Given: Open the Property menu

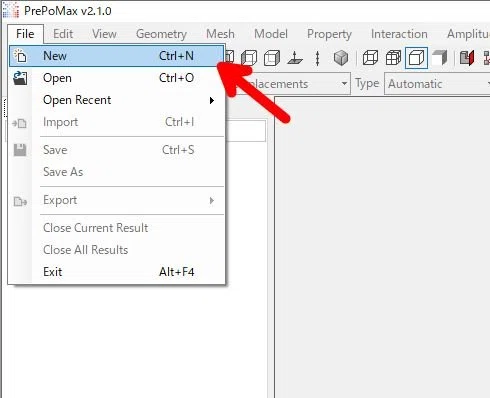Looking at the screenshot, I should (329, 34).
